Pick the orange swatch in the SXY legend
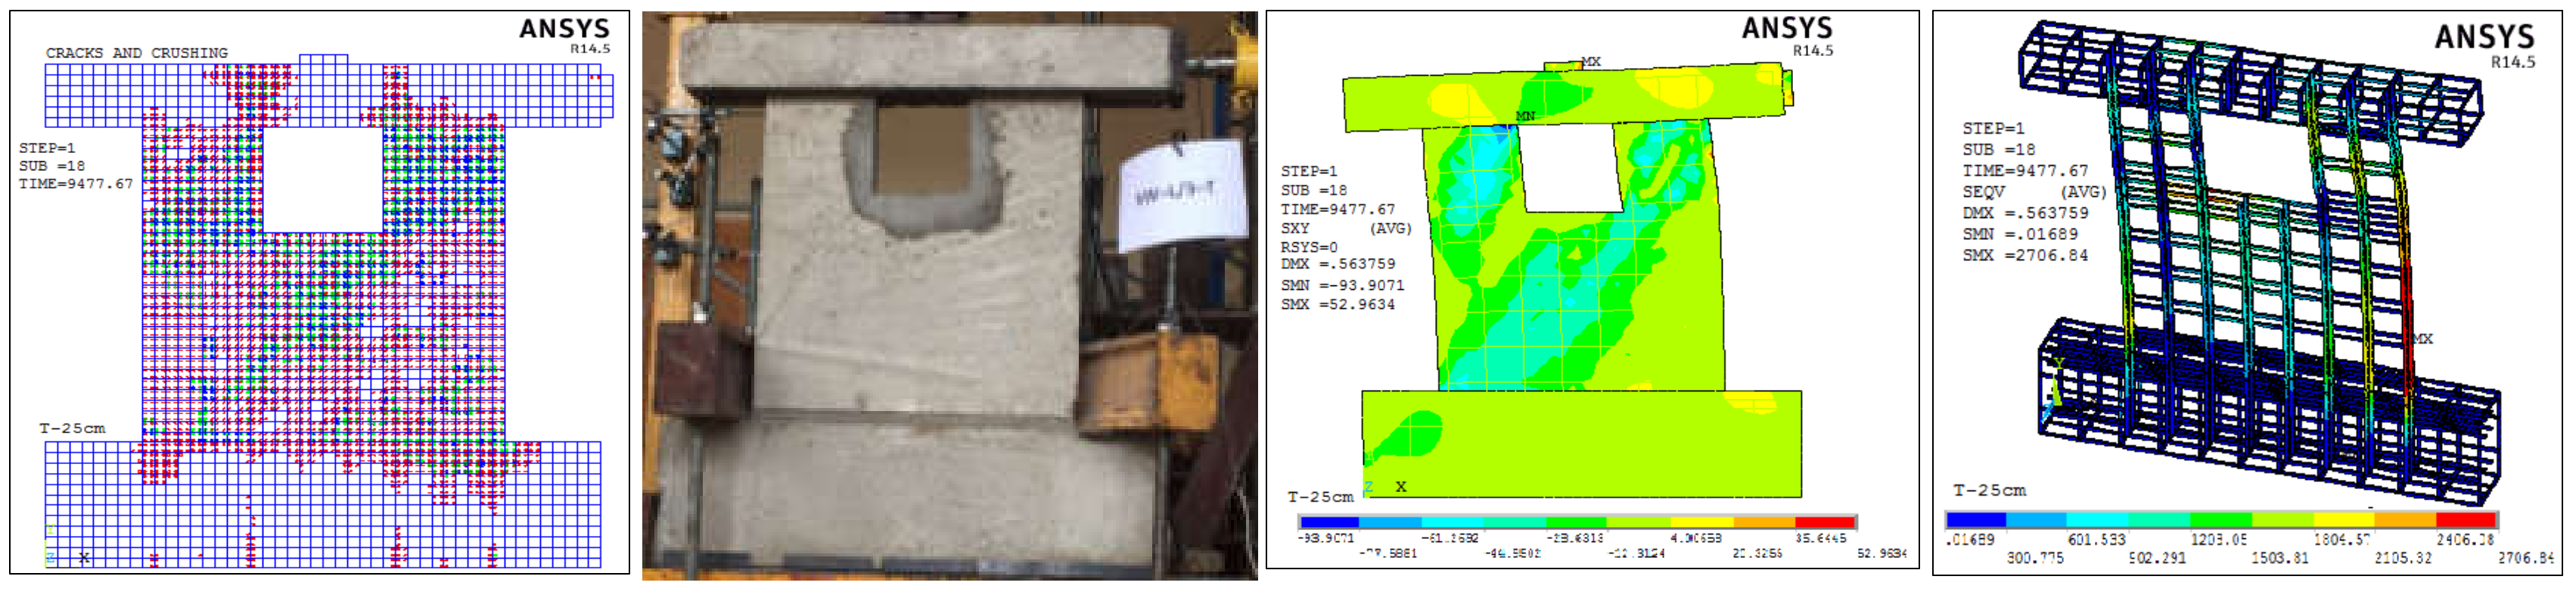Image resolution: width=2576 pixels, height=595 pixels. (x=1764, y=522)
